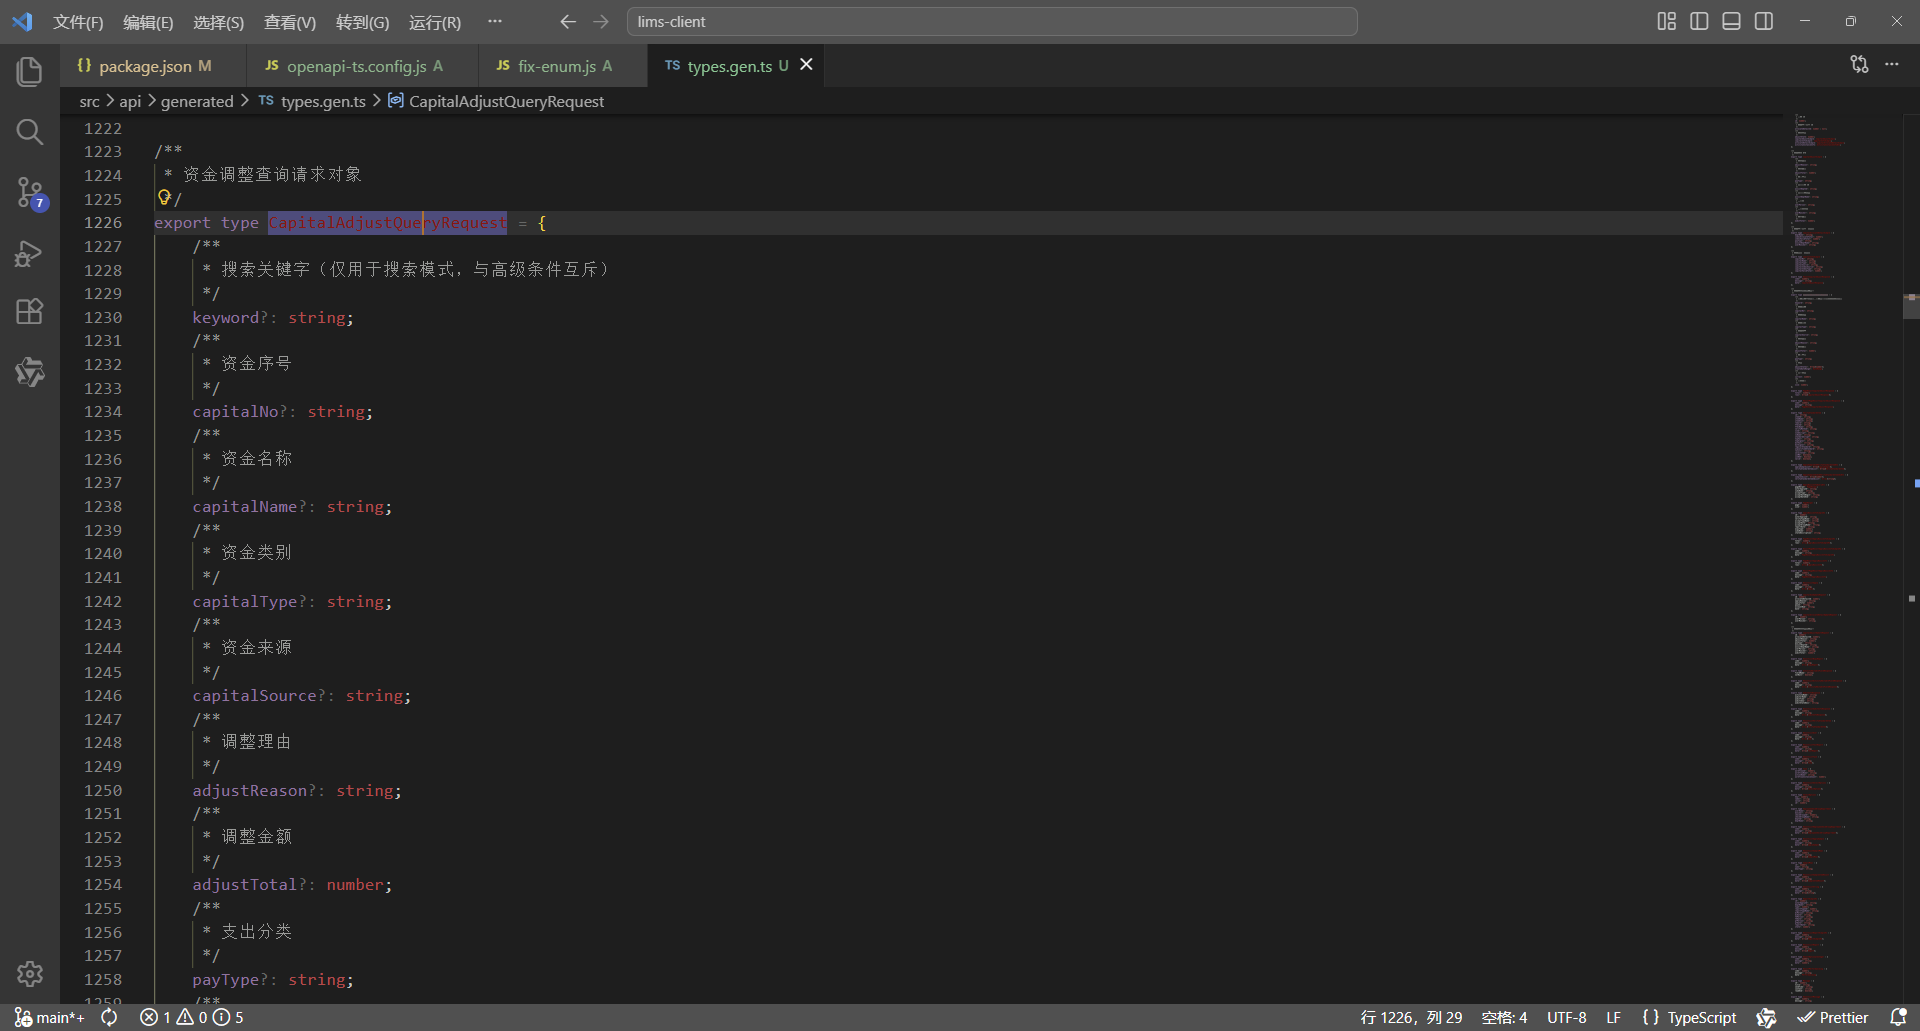This screenshot has width=1920, height=1031.
Task: Click the CapitalAdjustQueryRequest type name in code
Action: (387, 223)
